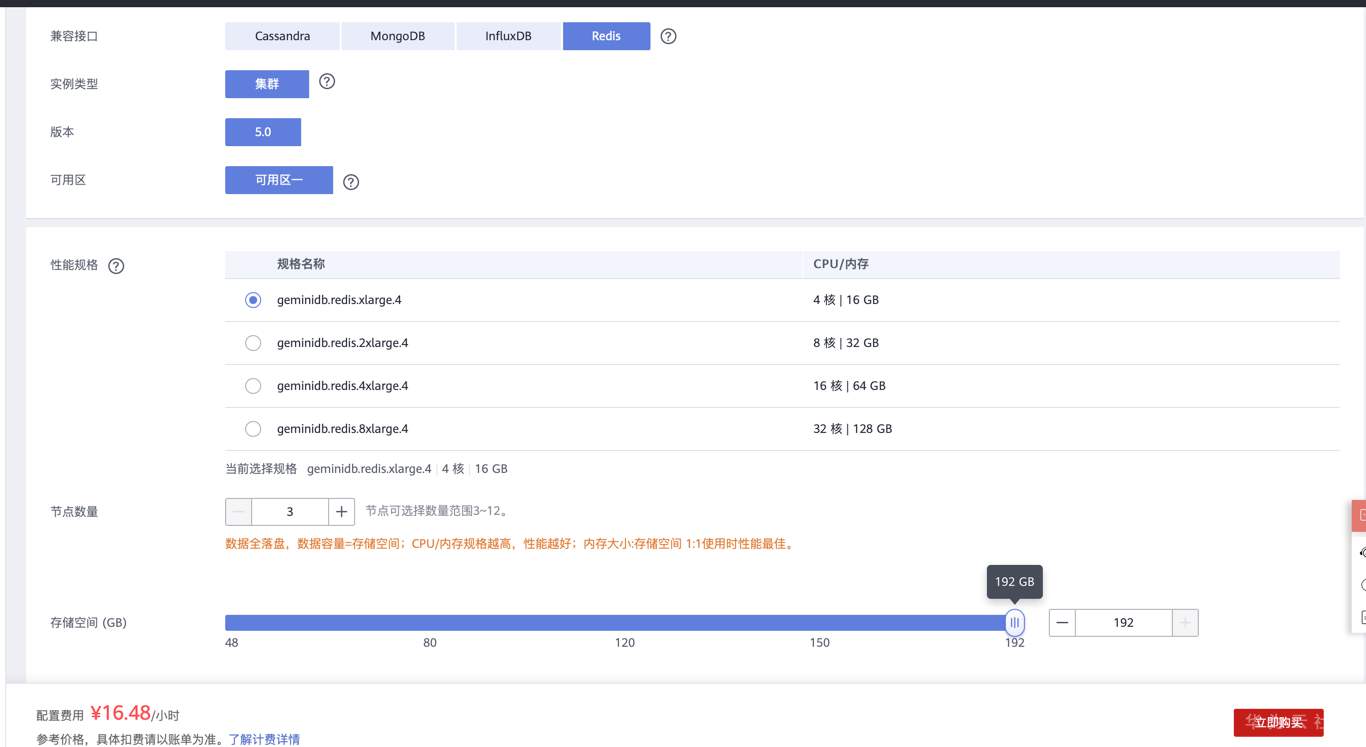Click 立即购买 buy now button

pos(1278,722)
